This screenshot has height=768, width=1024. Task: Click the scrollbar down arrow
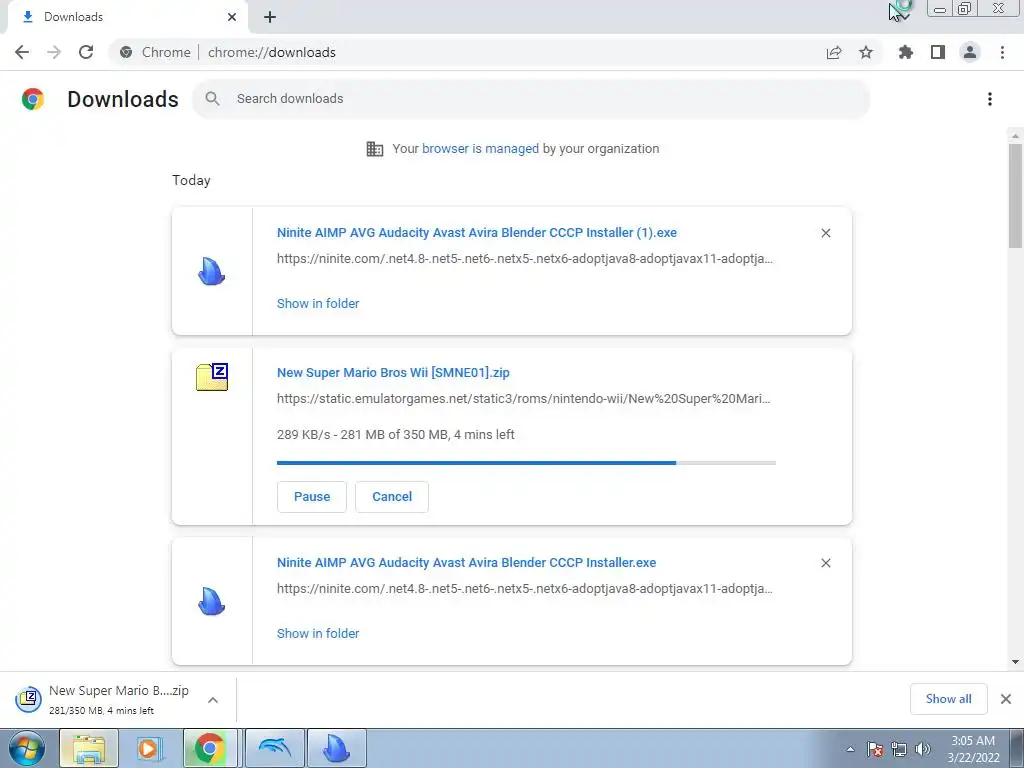1015,662
